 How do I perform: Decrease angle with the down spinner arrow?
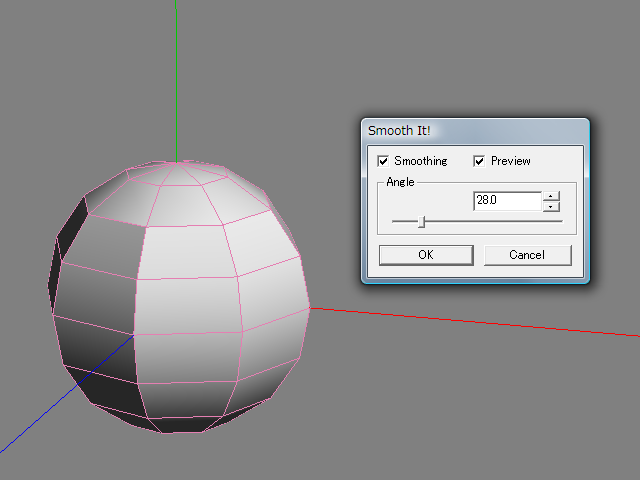point(551,206)
